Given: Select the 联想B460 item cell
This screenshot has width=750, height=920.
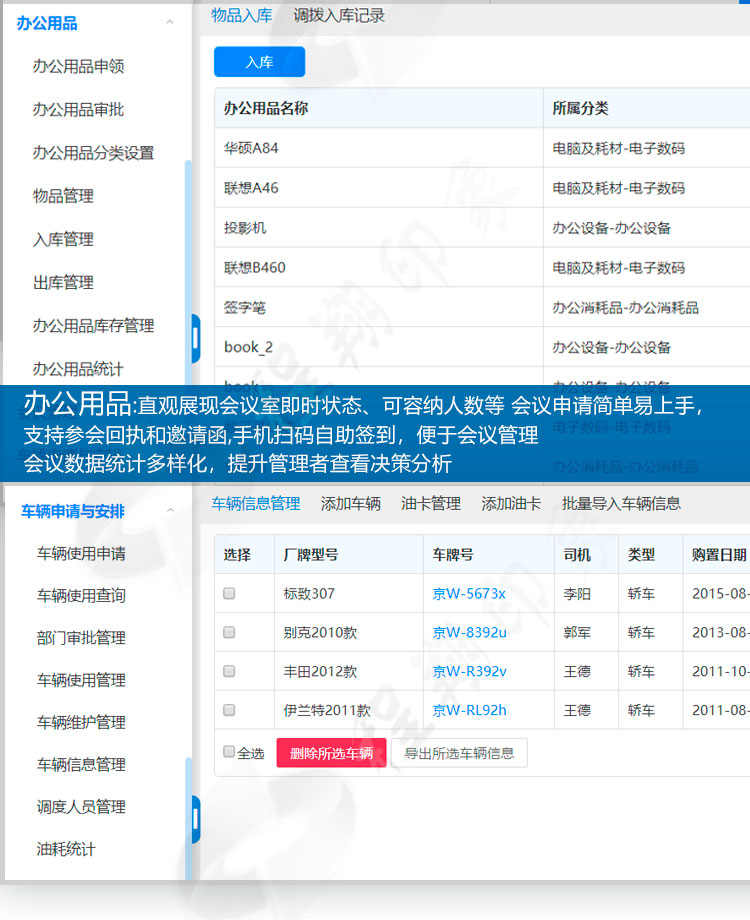Looking at the screenshot, I should (379, 268).
